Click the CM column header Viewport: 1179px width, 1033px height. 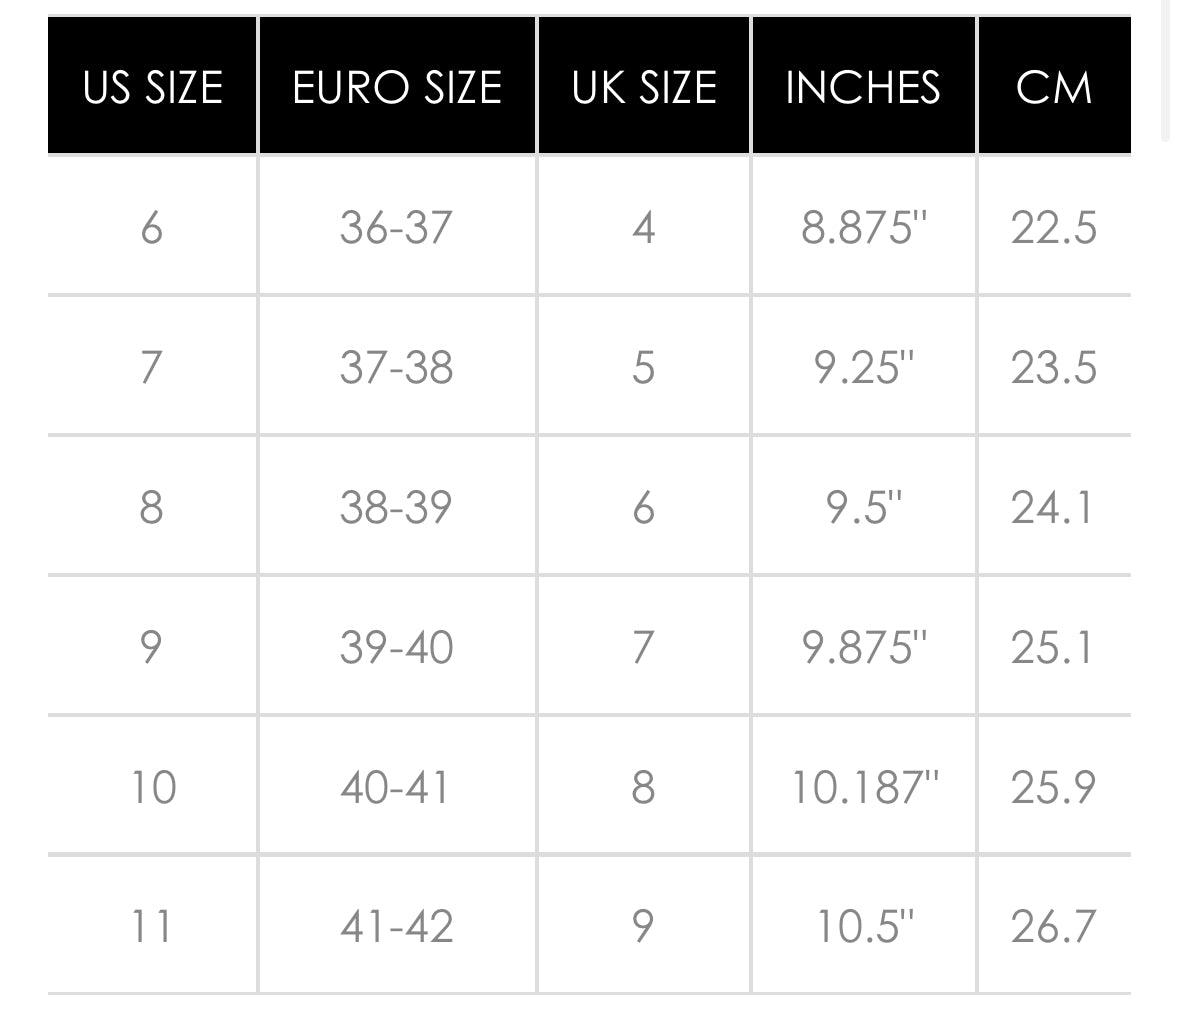(x=1054, y=87)
